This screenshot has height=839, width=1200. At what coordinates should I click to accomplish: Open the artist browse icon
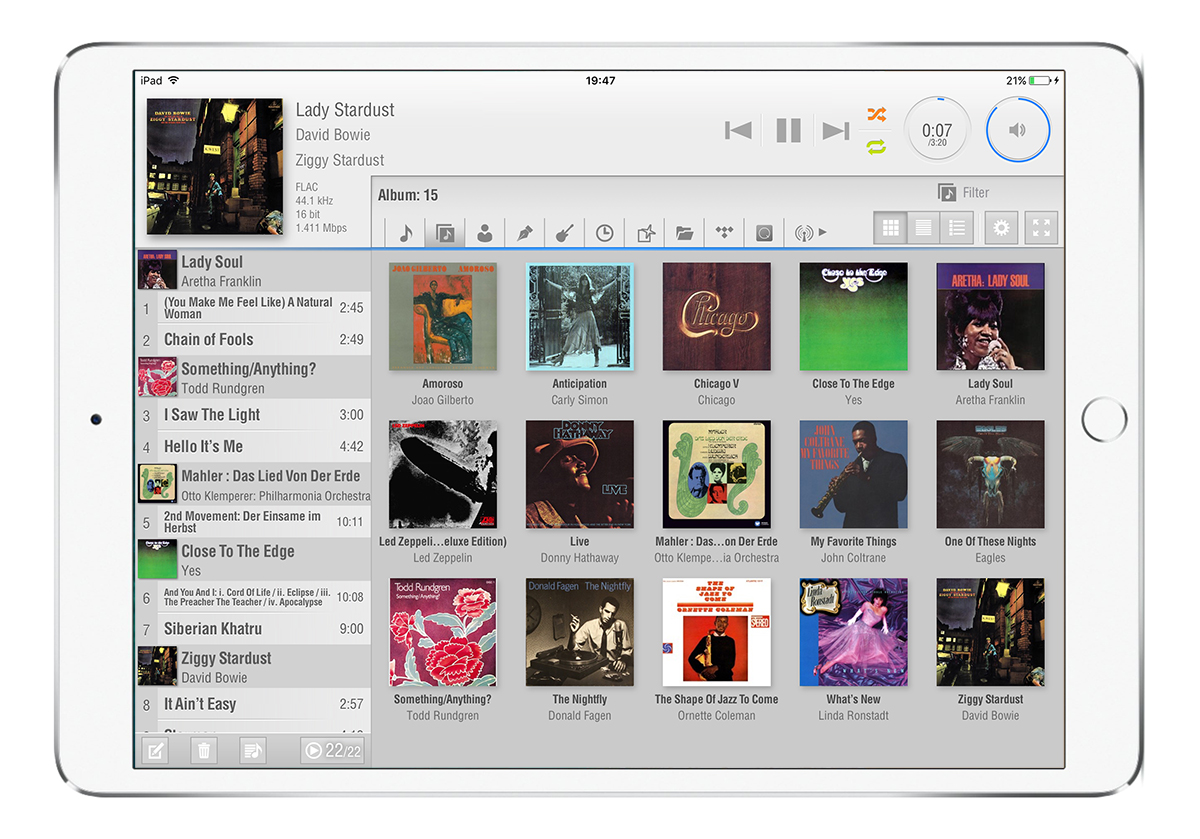coord(484,233)
